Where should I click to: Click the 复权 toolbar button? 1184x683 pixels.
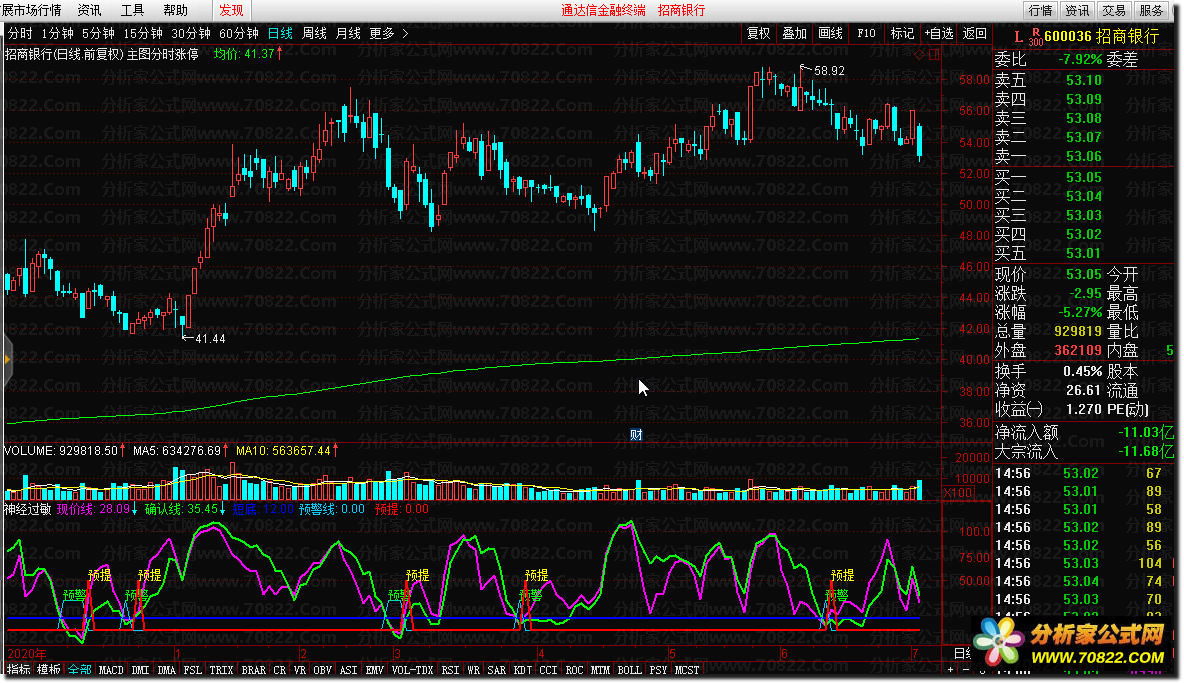[x=759, y=33]
